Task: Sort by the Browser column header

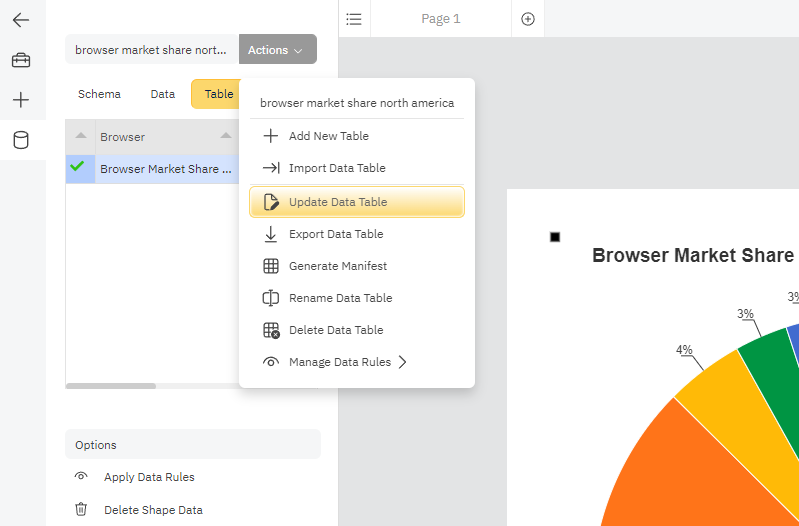Action: [x=123, y=137]
